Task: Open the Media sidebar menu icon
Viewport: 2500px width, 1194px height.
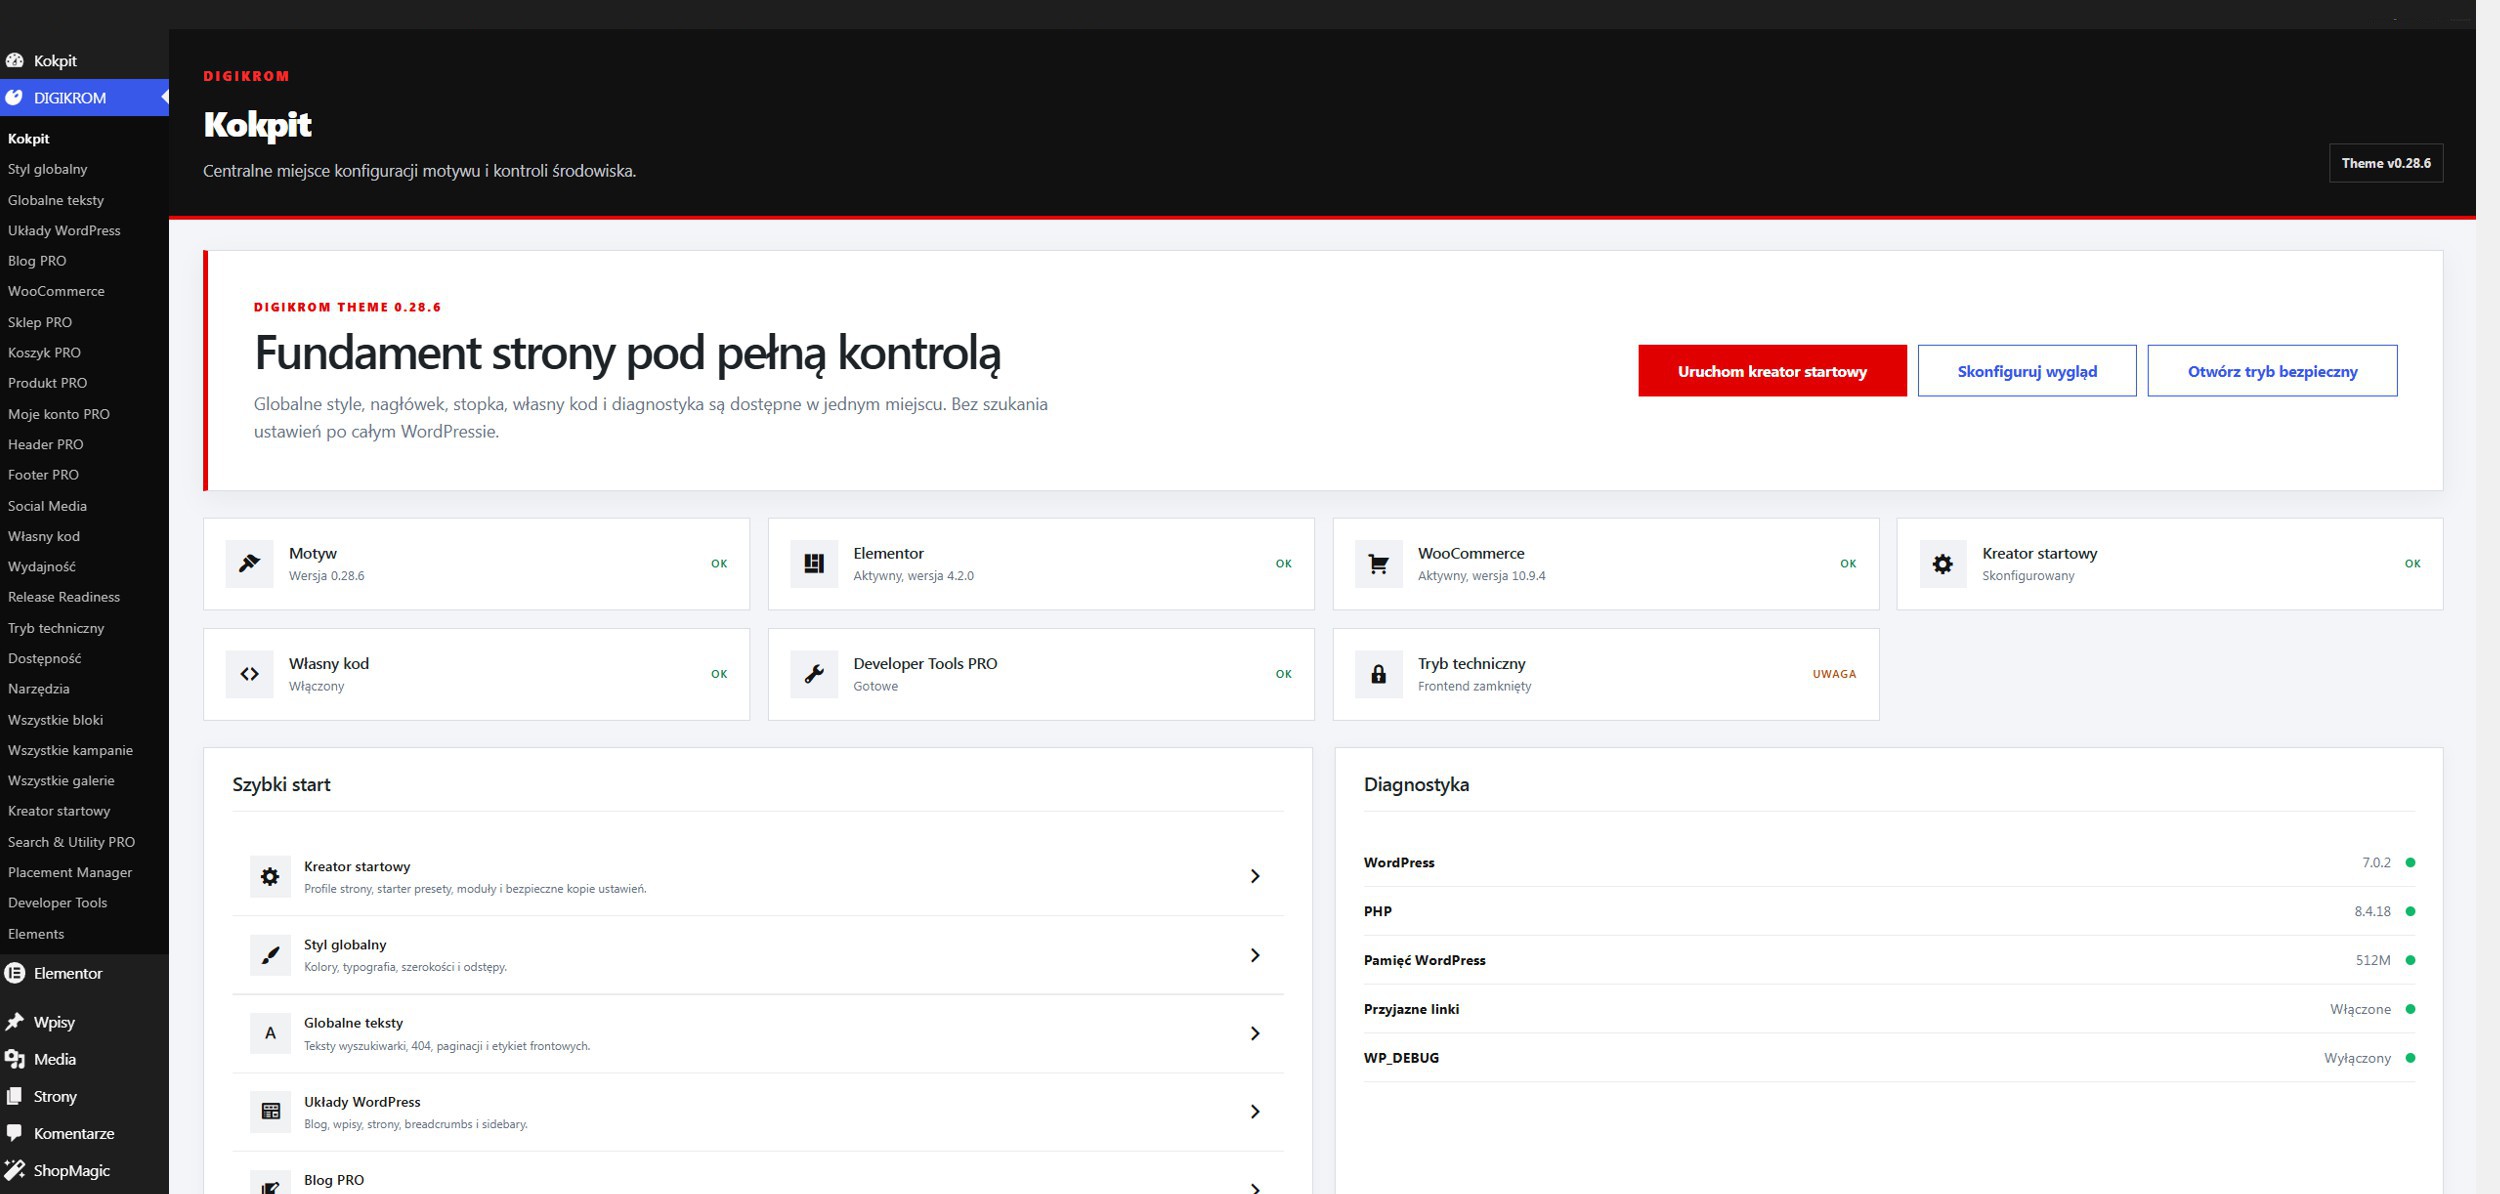Action: point(15,1059)
